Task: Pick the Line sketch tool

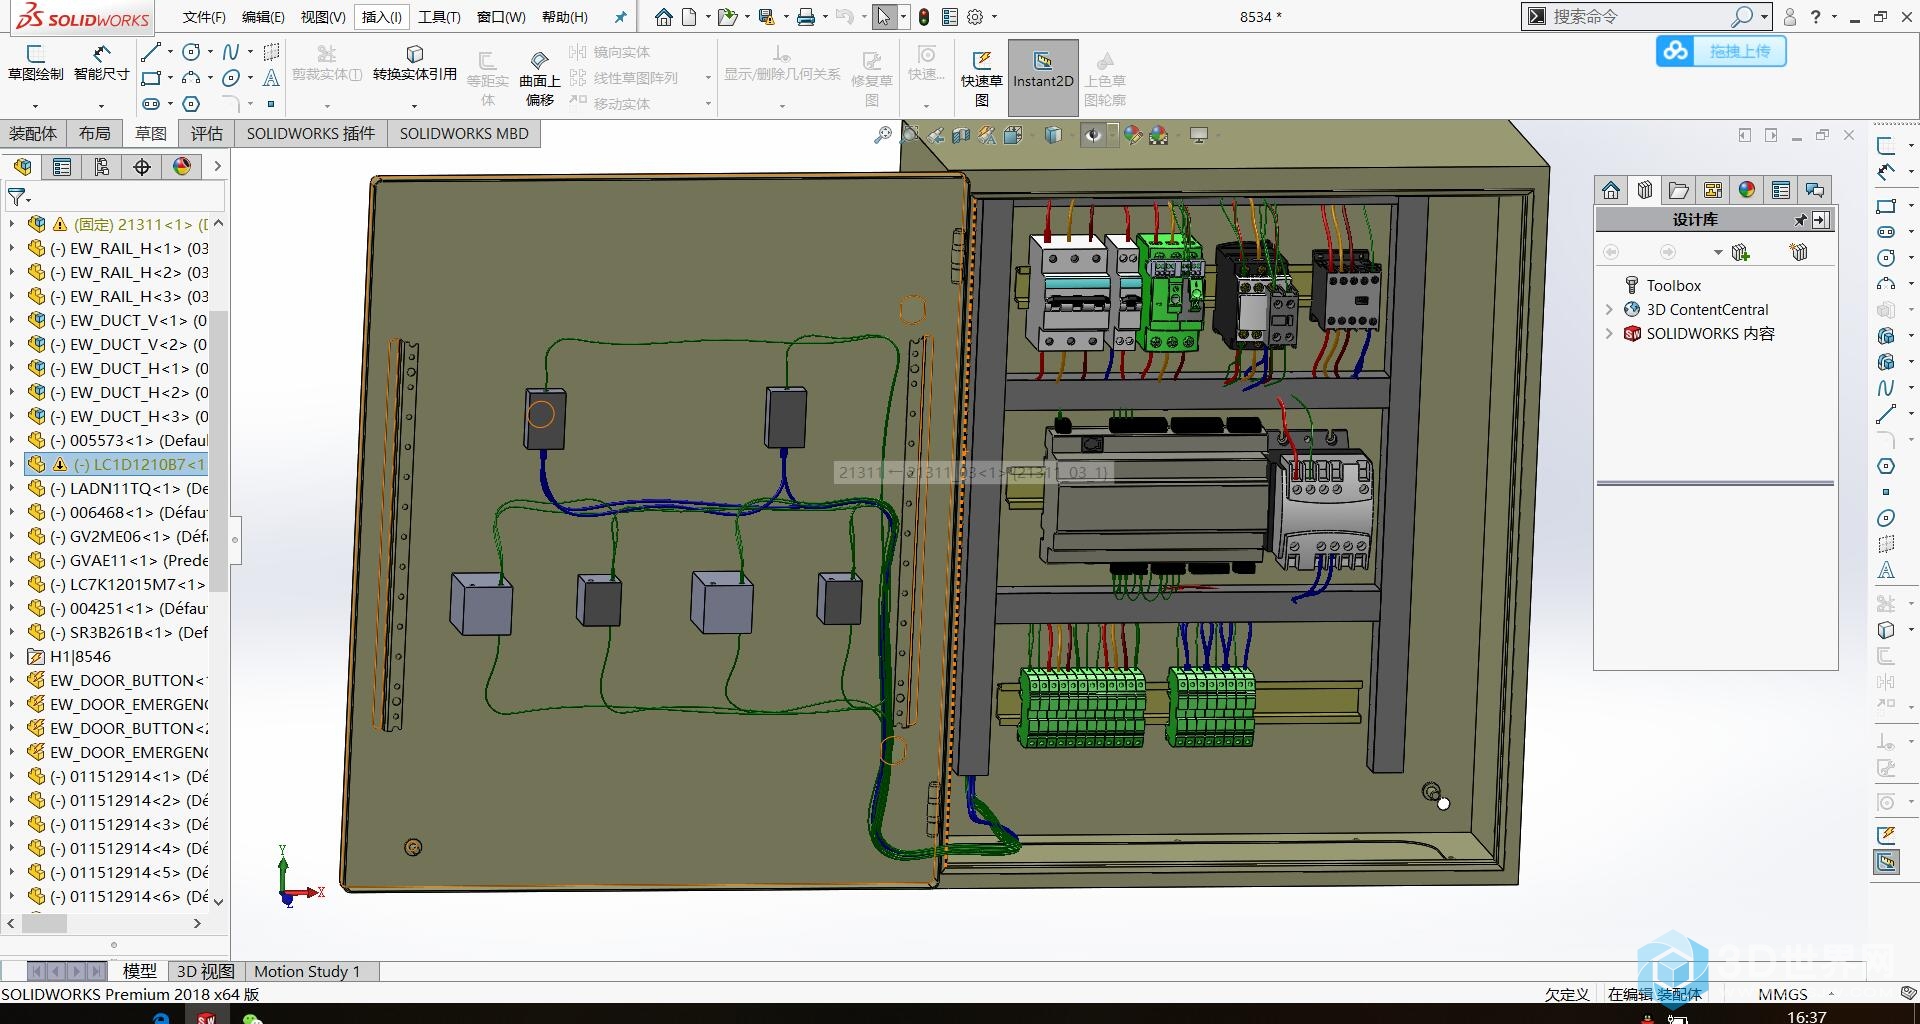Action: click(151, 52)
